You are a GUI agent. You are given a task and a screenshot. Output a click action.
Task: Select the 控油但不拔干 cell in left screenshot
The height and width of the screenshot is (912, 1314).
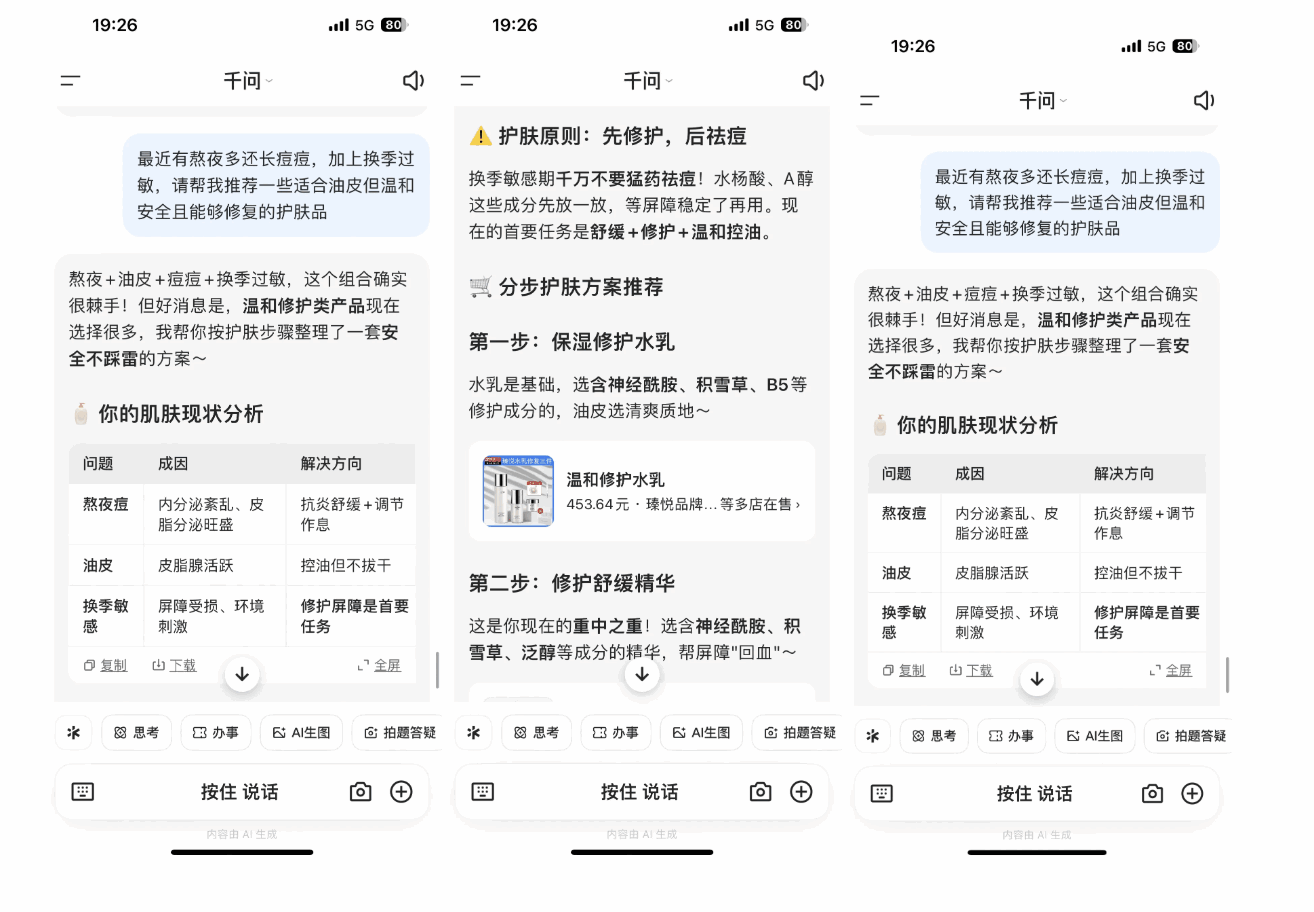click(x=350, y=565)
